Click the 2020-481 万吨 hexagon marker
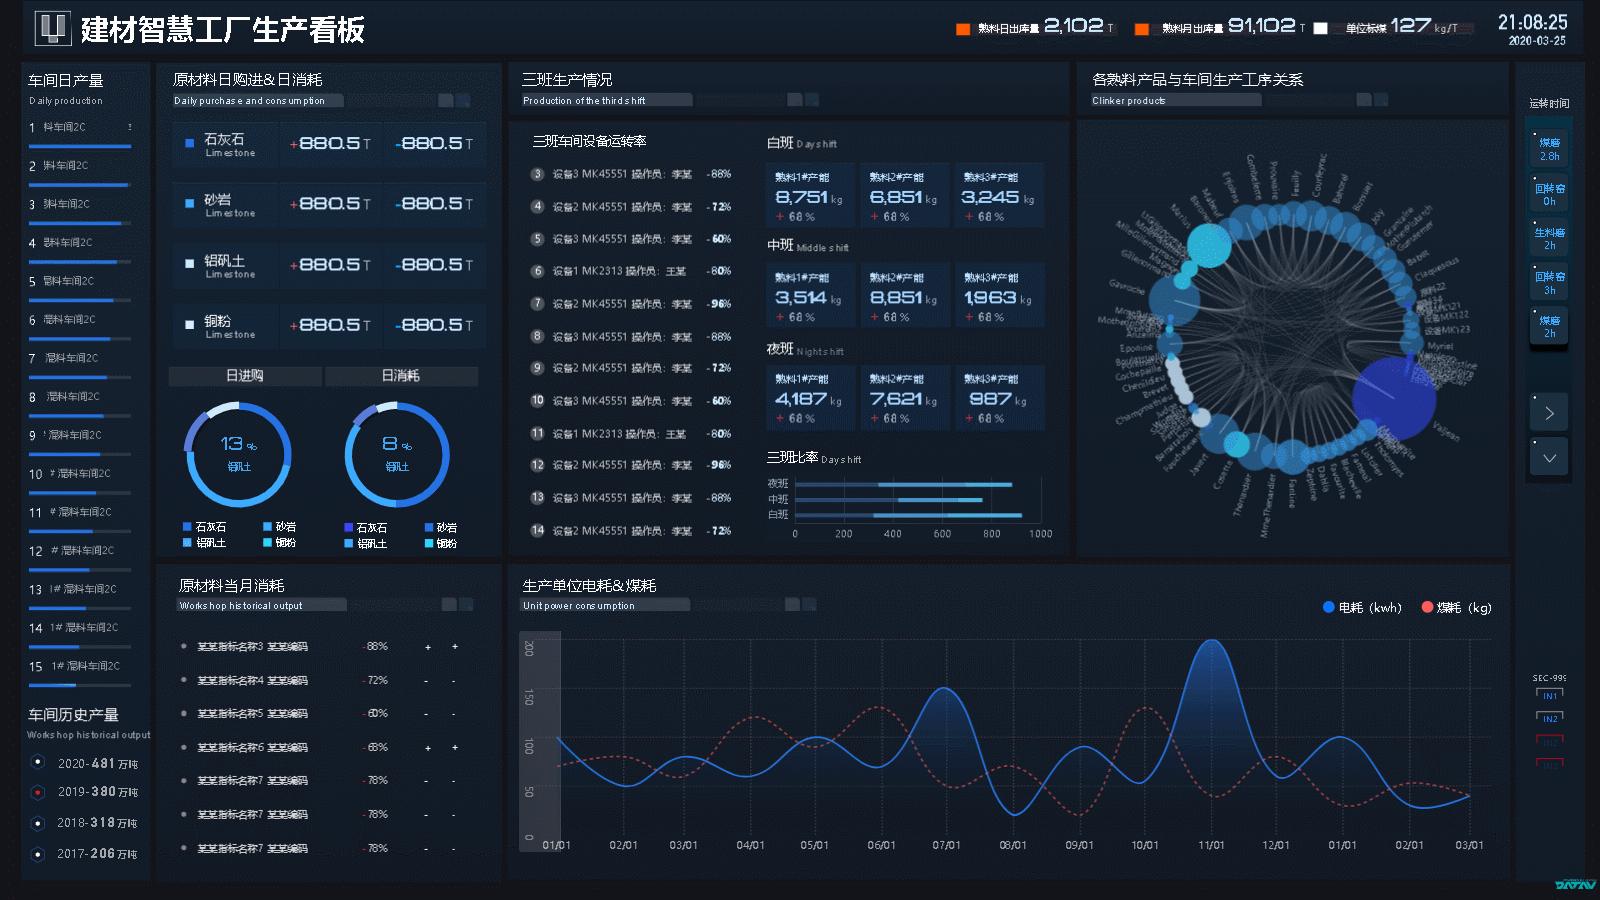 38,762
